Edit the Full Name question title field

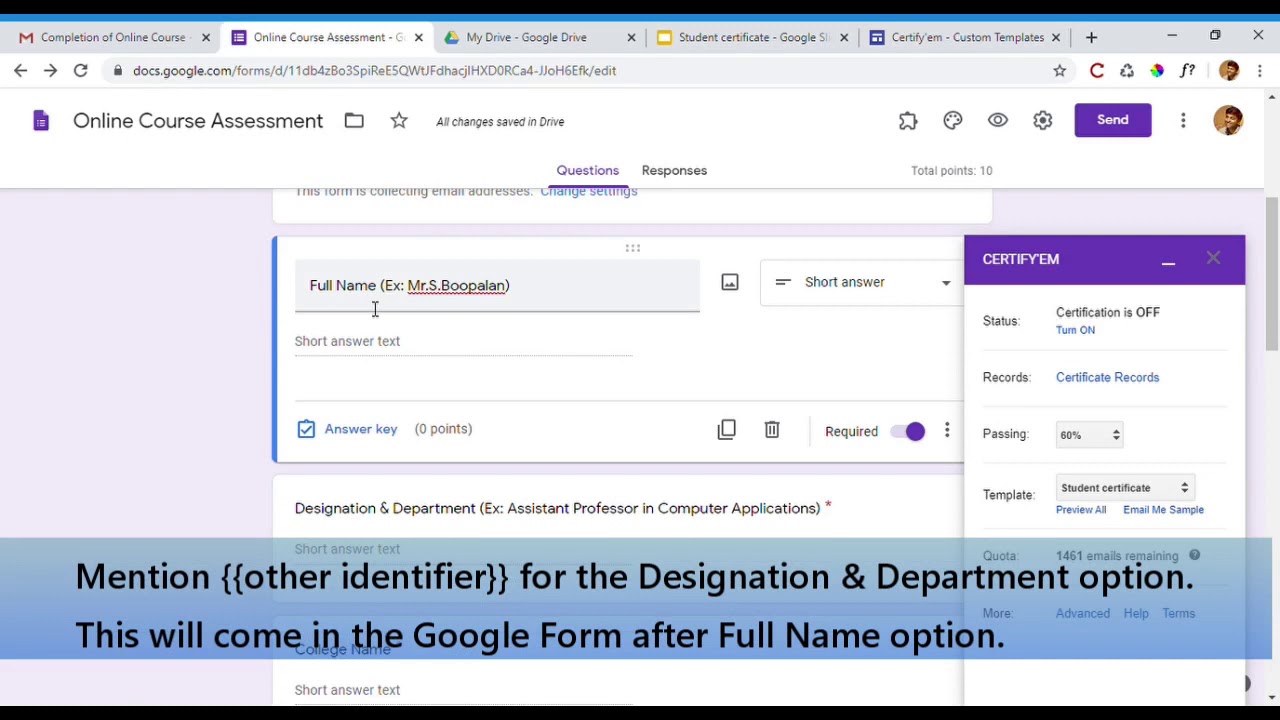point(497,286)
